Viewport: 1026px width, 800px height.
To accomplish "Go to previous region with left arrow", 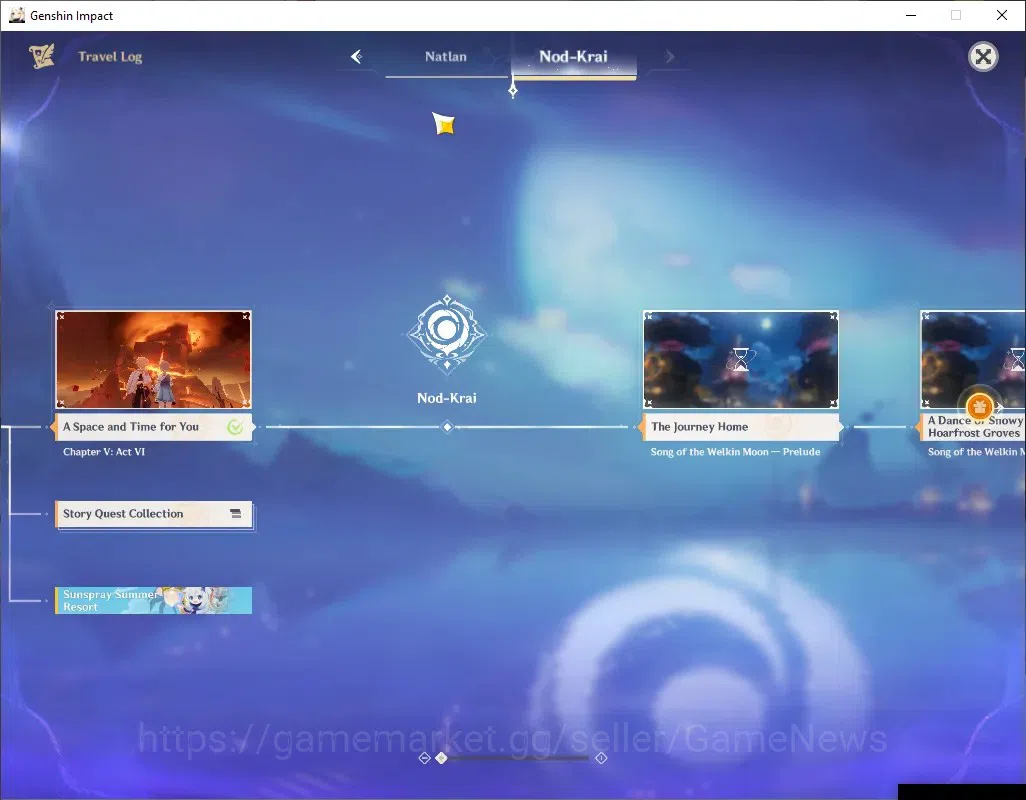I will pyautogui.click(x=357, y=57).
